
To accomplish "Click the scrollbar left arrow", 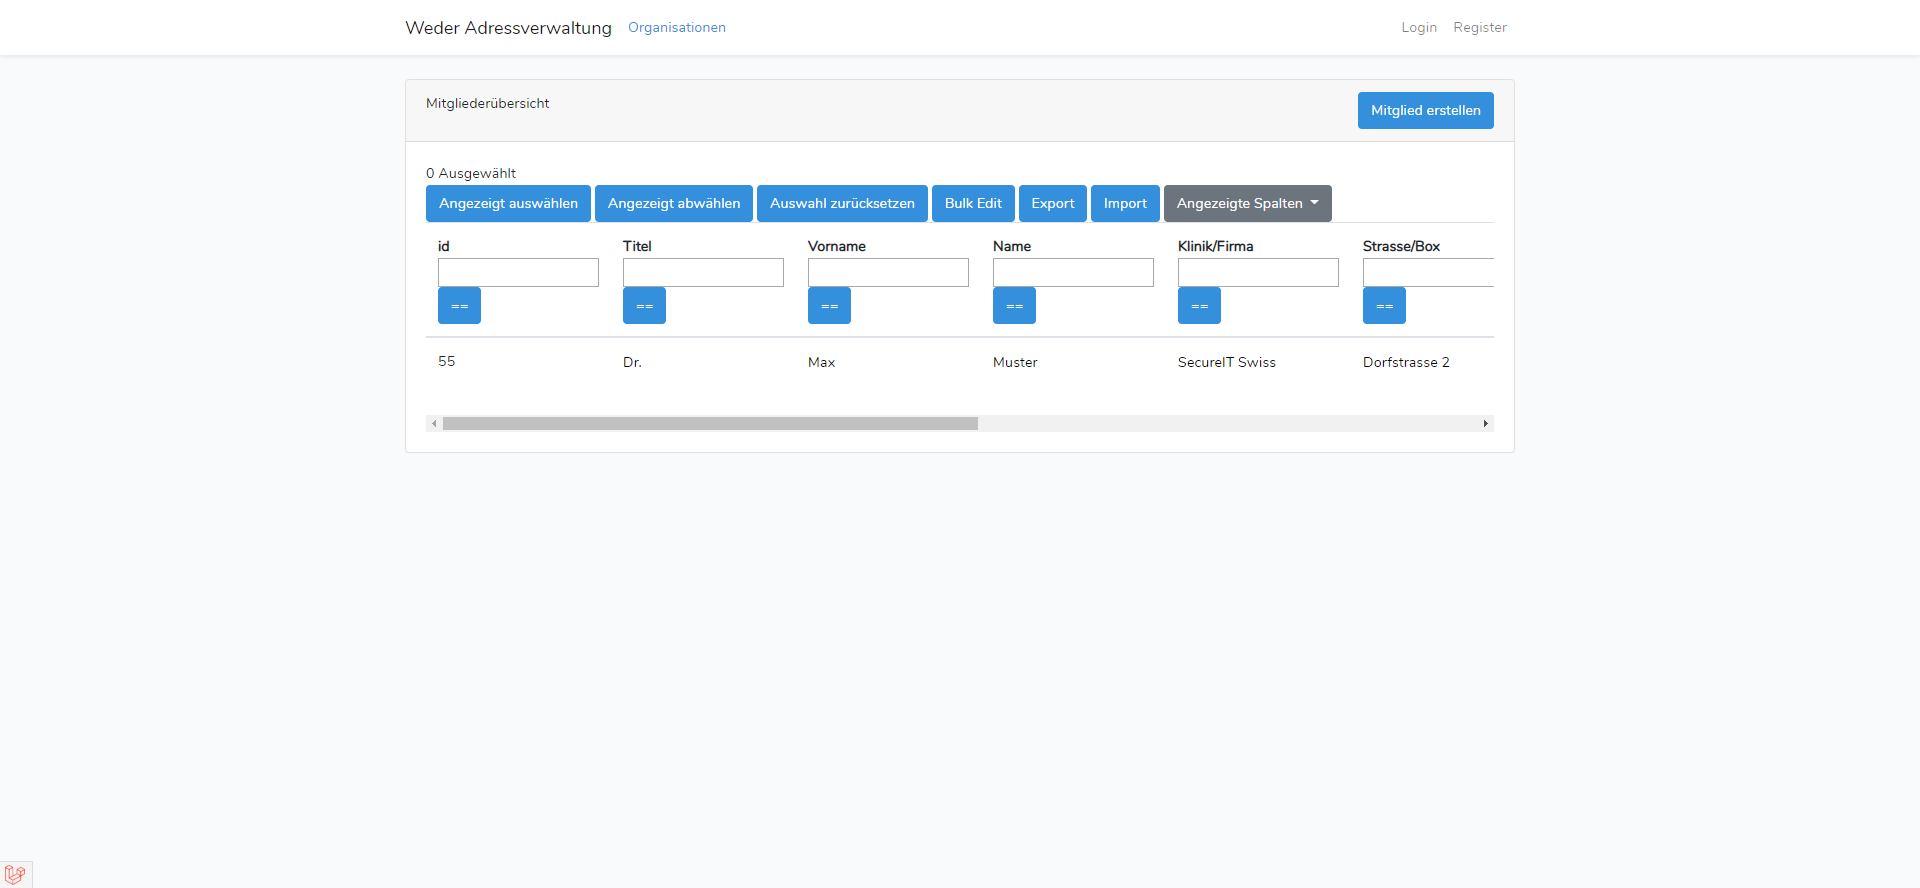I will pyautogui.click(x=434, y=424).
